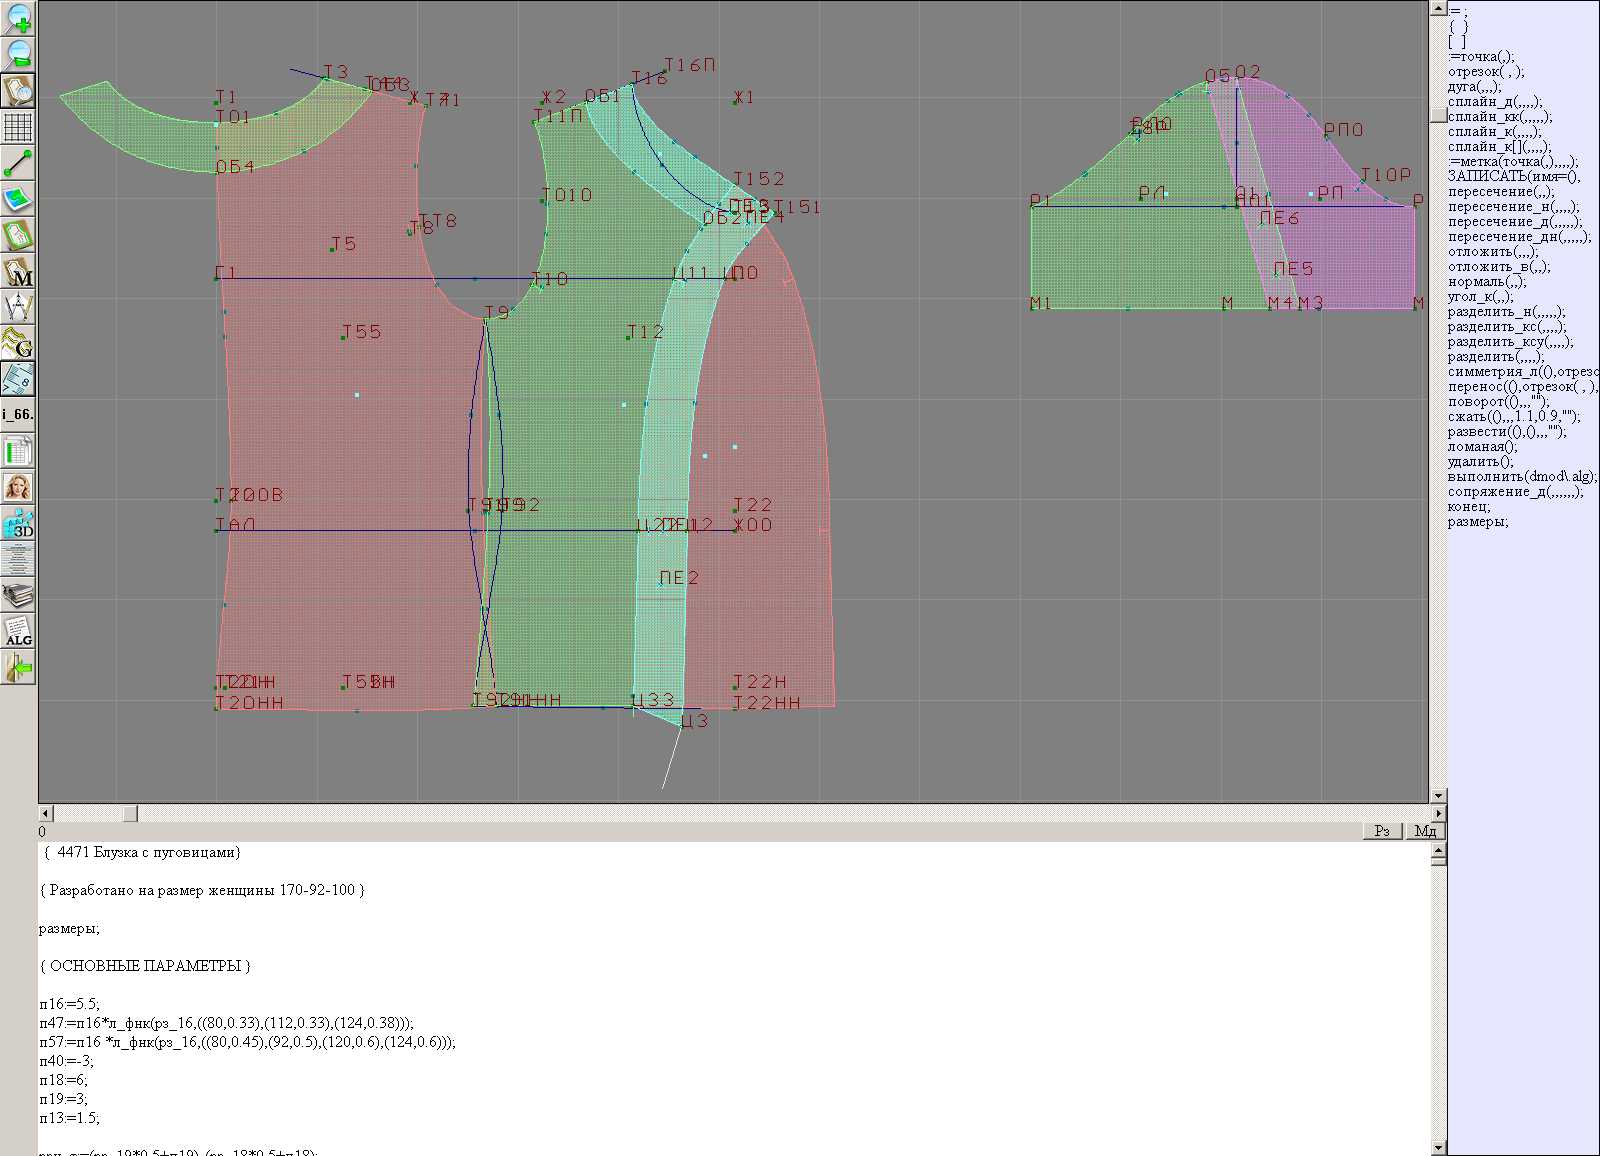Click the zoom out magnifier icon
Screen dimensions: 1600x1156
pos(18,54)
